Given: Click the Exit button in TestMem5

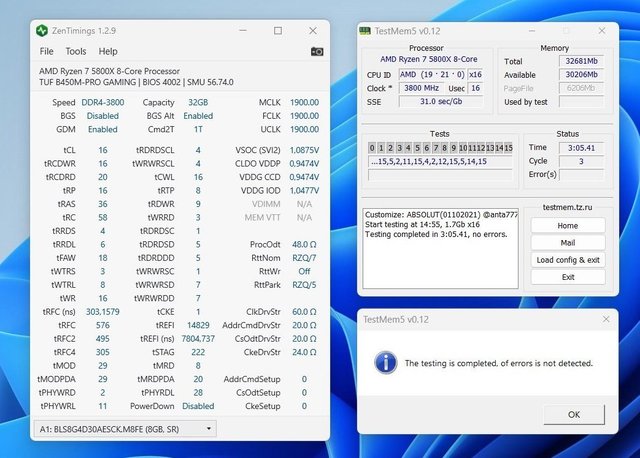Looking at the screenshot, I should (x=567, y=277).
